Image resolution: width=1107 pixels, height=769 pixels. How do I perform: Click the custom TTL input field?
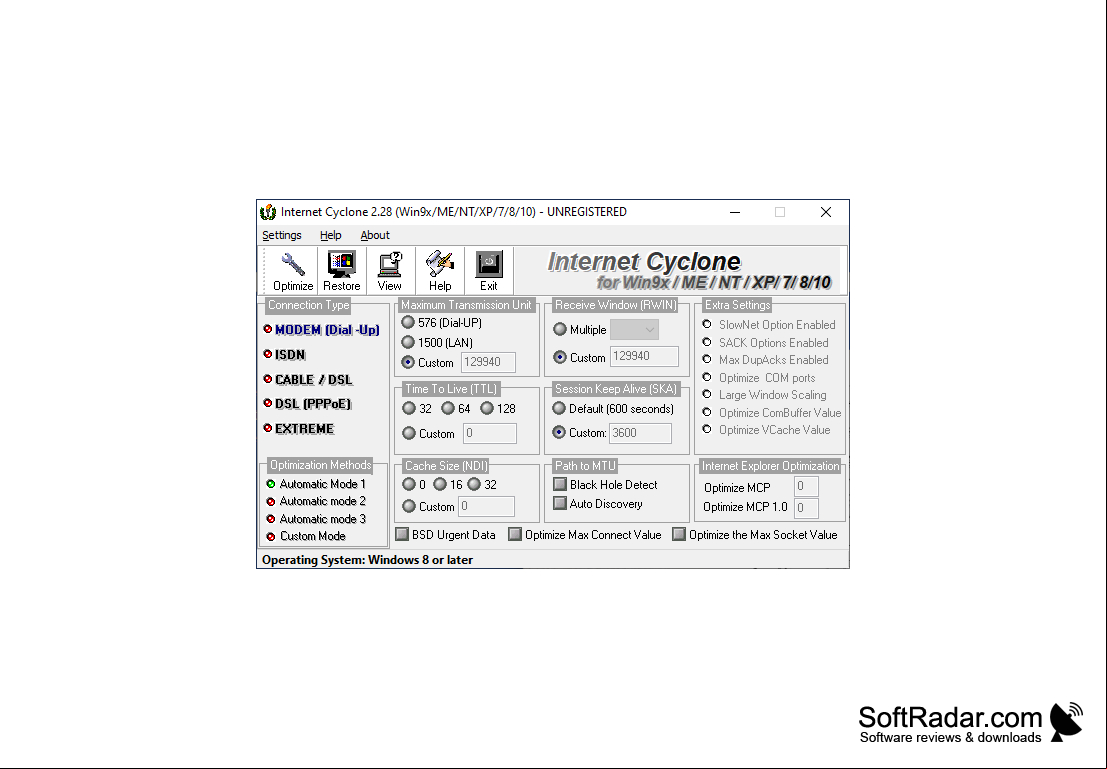(x=489, y=434)
